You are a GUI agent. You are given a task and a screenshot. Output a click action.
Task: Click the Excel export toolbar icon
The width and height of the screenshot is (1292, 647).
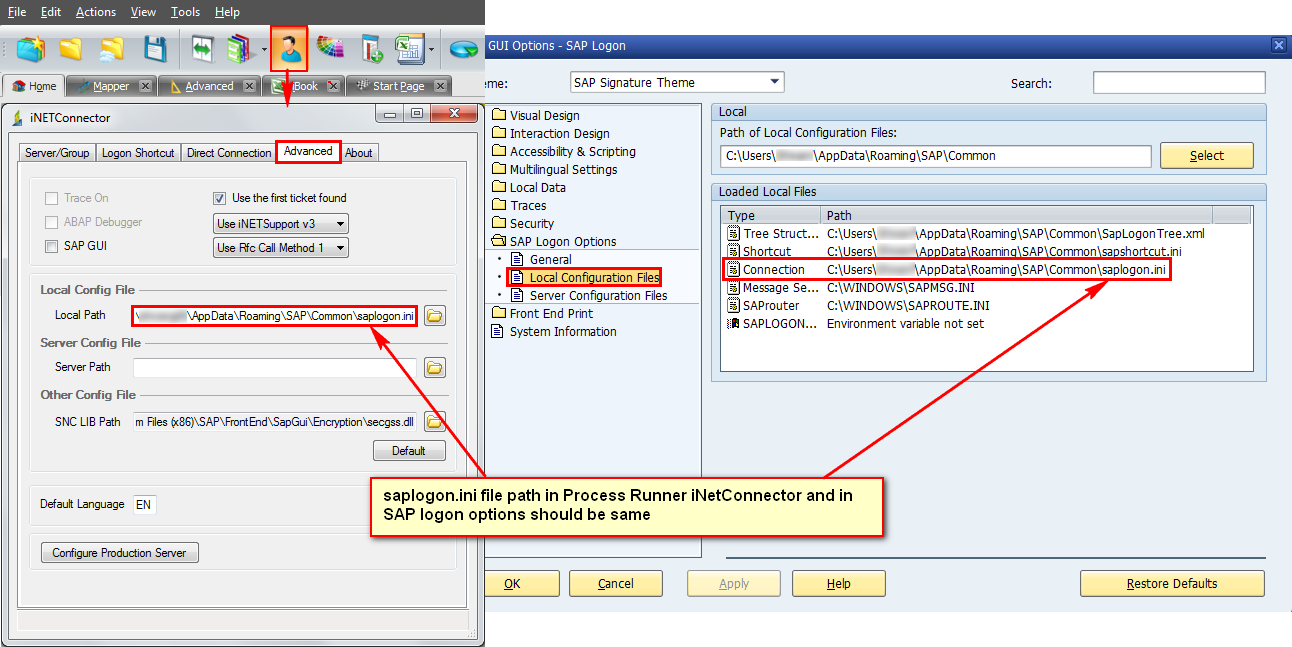(x=409, y=48)
